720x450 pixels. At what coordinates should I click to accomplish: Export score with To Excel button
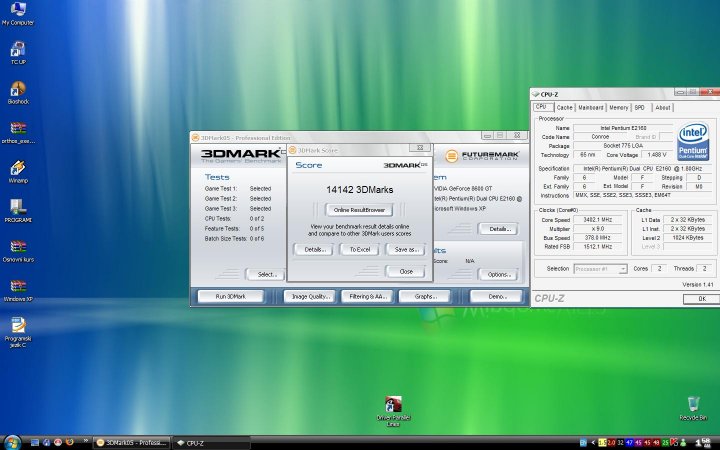coord(360,249)
